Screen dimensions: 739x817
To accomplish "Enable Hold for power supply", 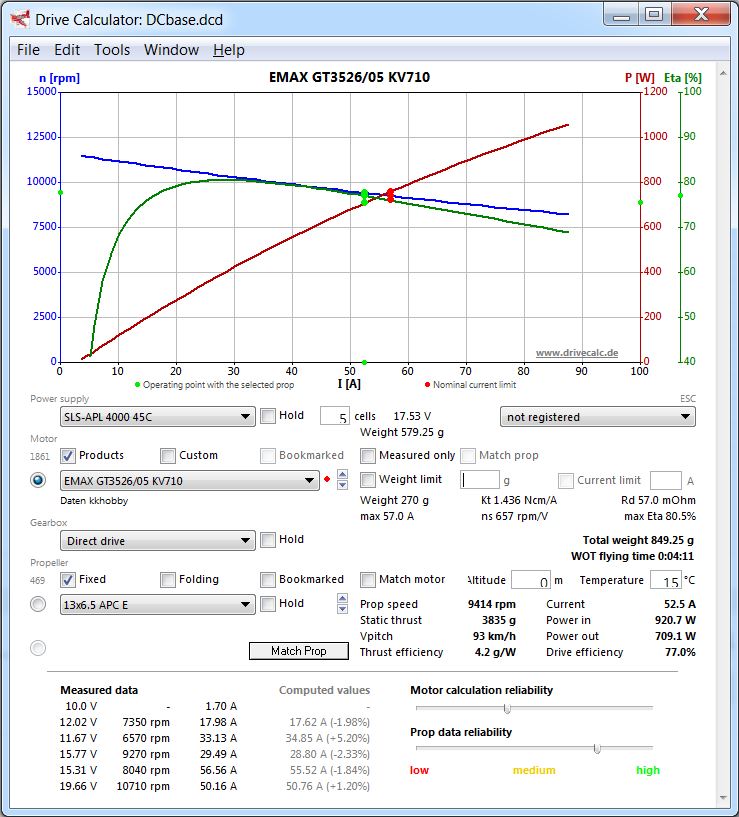I will (268, 416).
